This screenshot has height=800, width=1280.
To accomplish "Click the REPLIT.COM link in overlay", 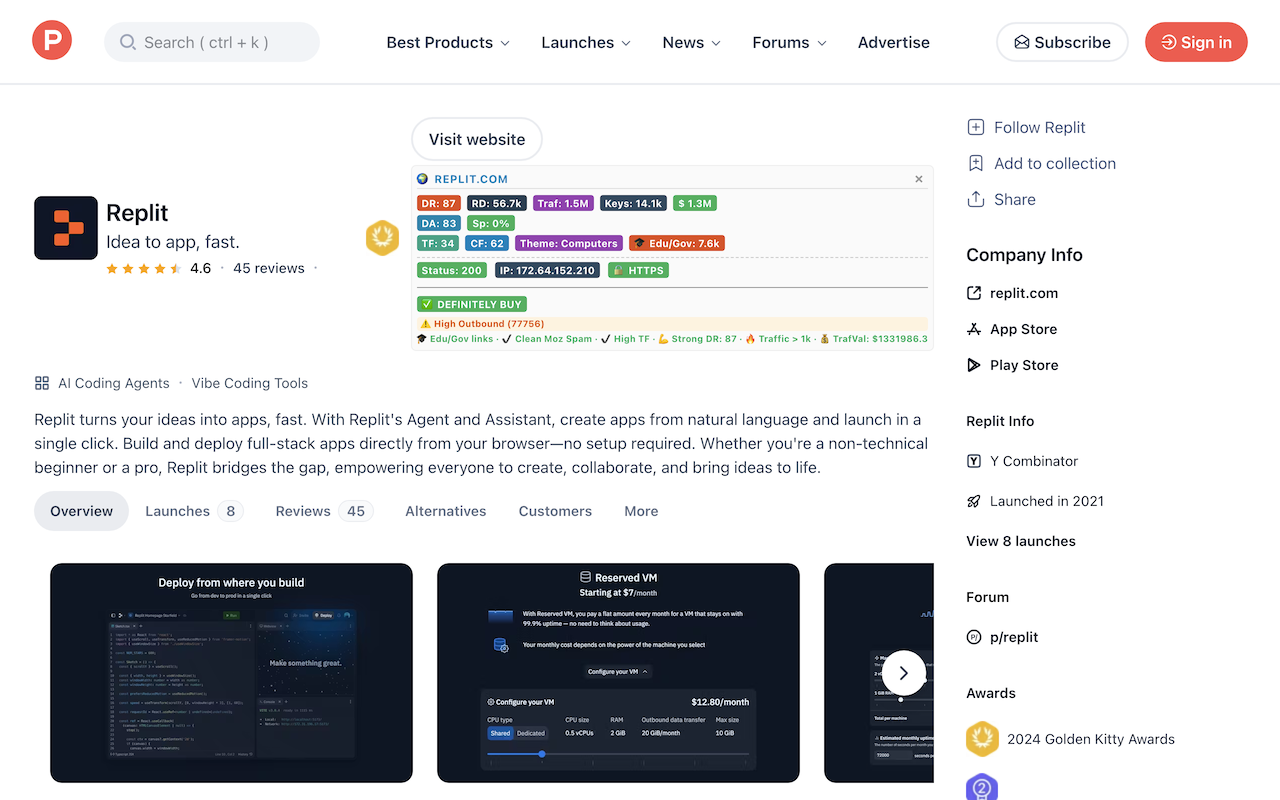I will (471, 179).
